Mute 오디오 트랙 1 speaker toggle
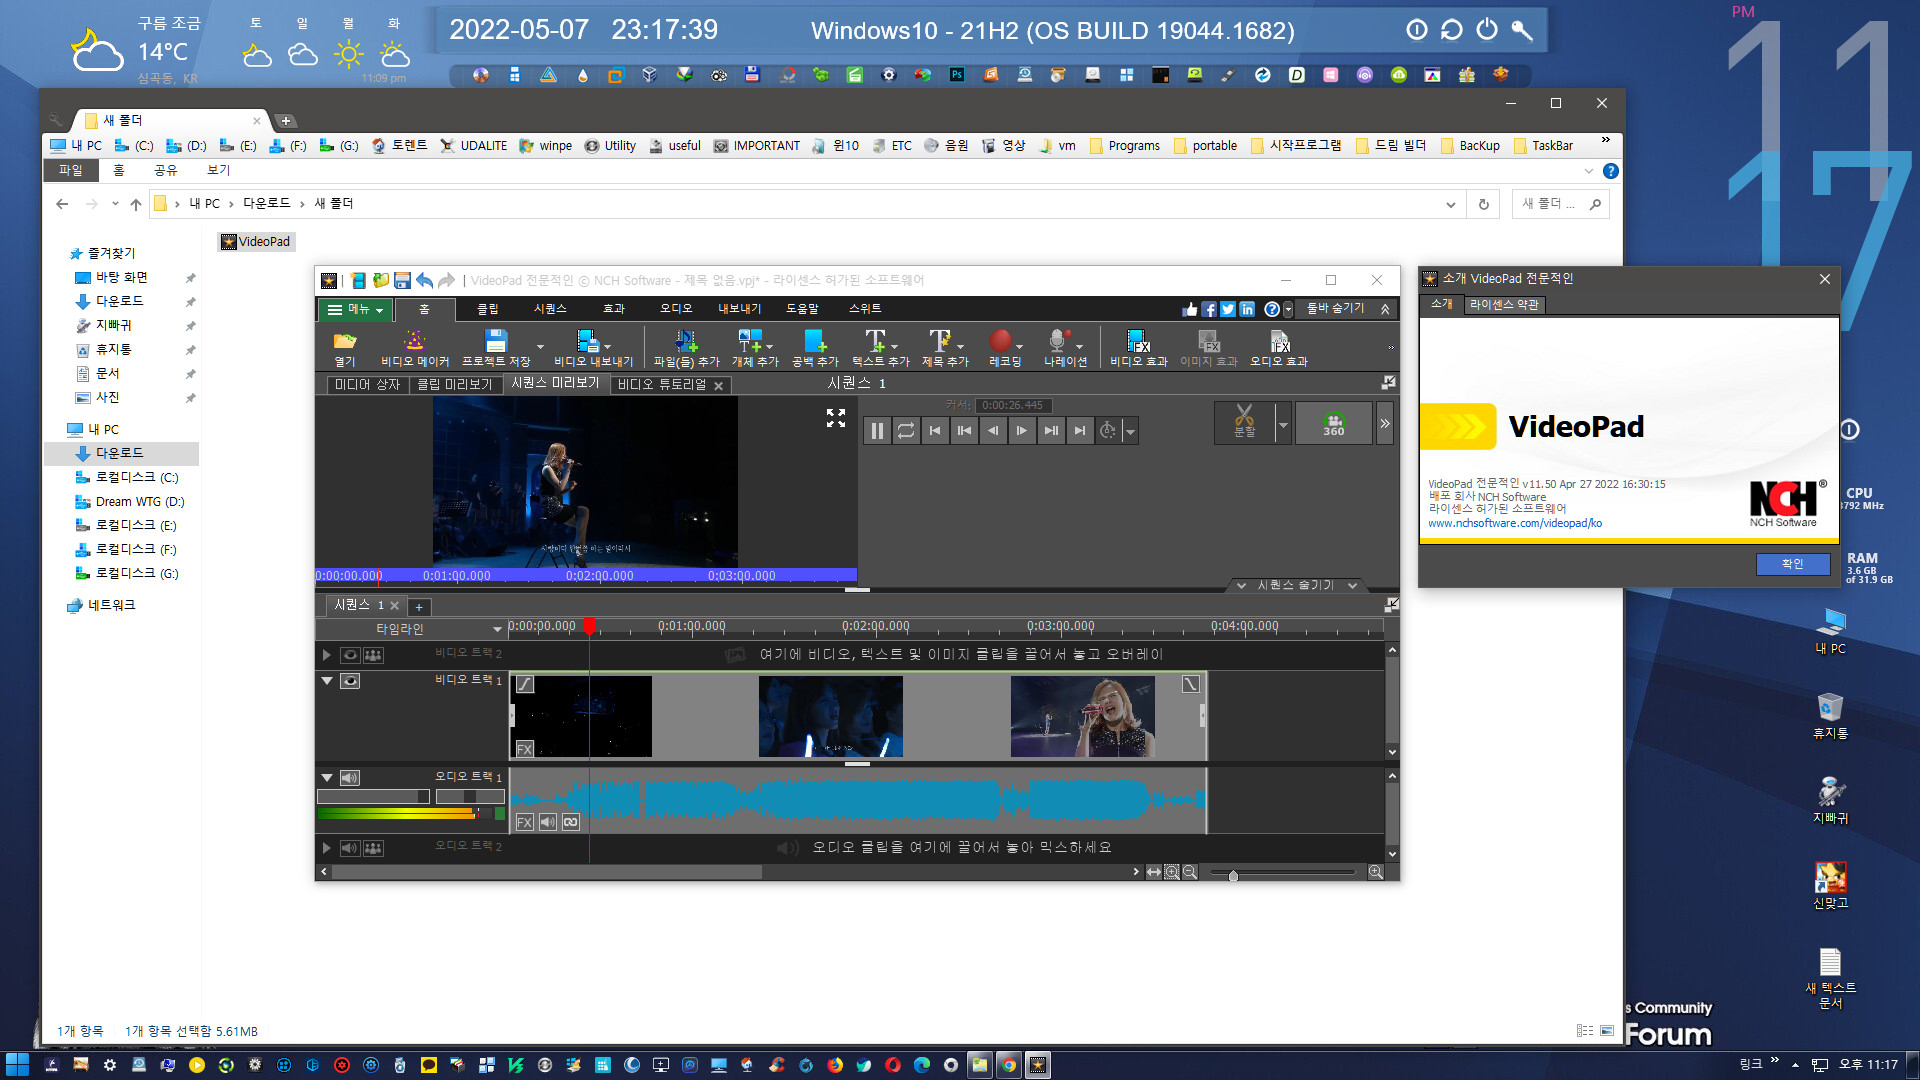This screenshot has height=1080, width=1920. pos(350,778)
